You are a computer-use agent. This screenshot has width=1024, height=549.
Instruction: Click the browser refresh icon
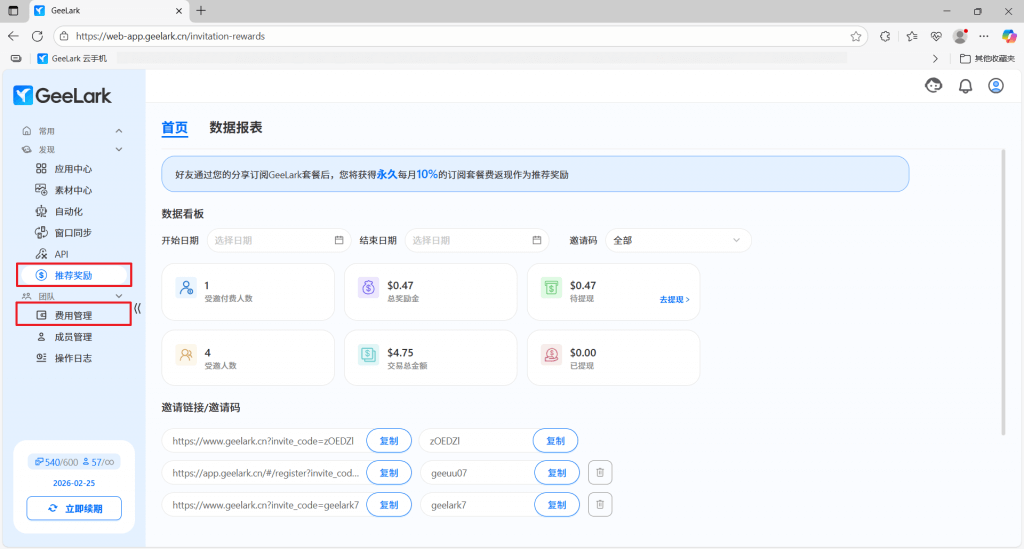(x=38, y=36)
